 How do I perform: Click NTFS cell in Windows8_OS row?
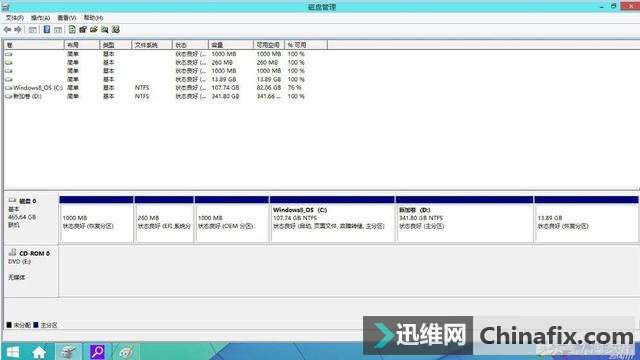(x=142, y=88)
